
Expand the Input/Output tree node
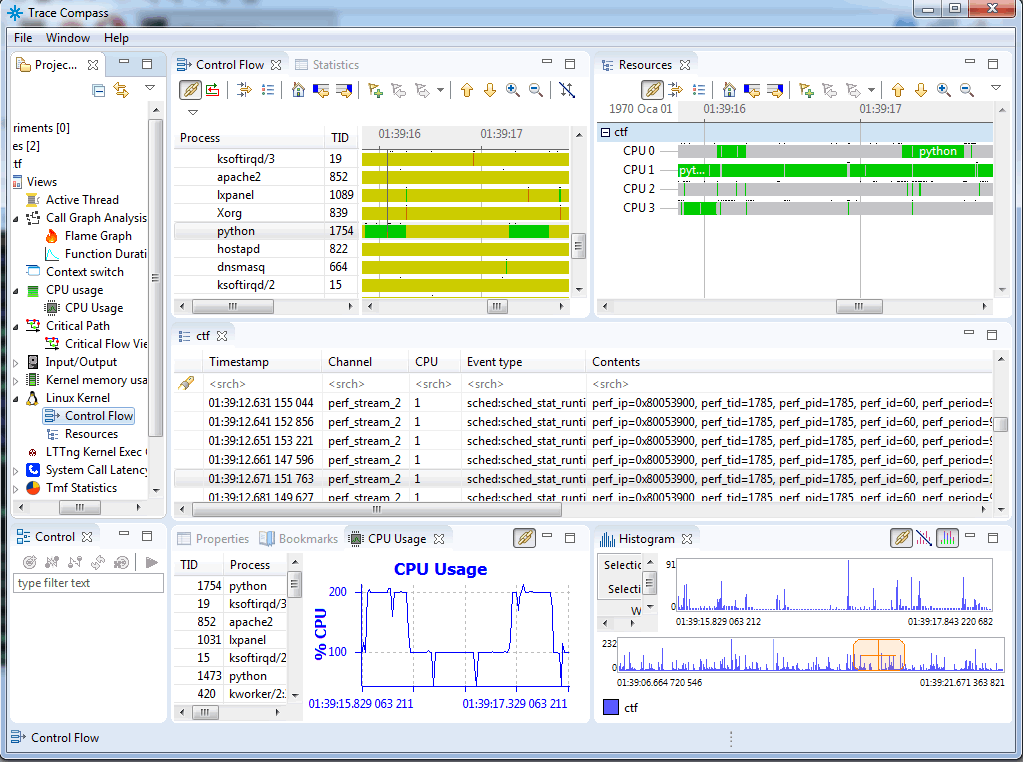click(x=16, y=362)
